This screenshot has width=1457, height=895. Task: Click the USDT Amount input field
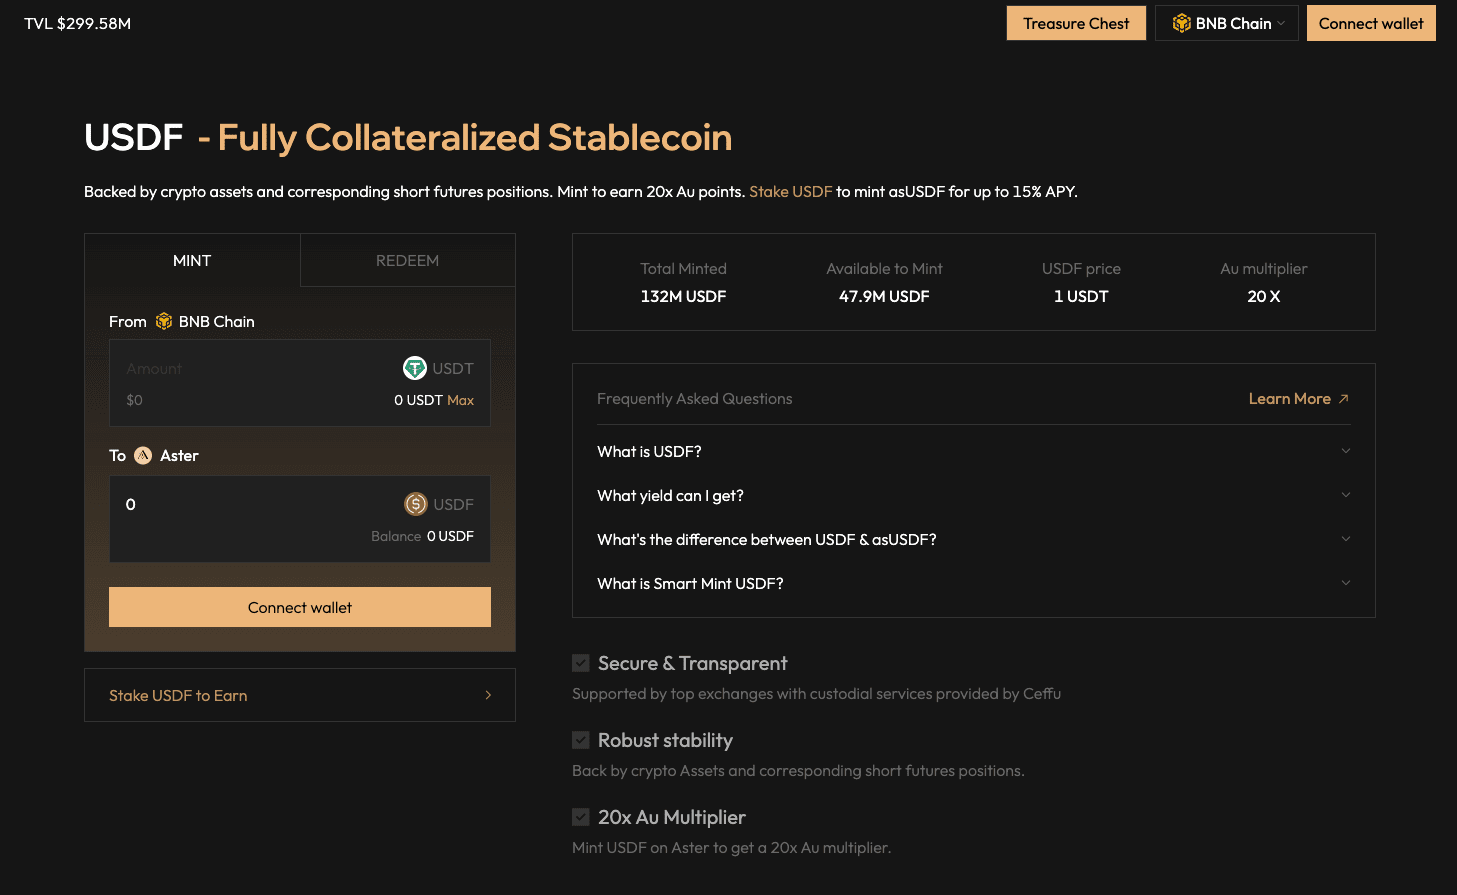point(250,369)
